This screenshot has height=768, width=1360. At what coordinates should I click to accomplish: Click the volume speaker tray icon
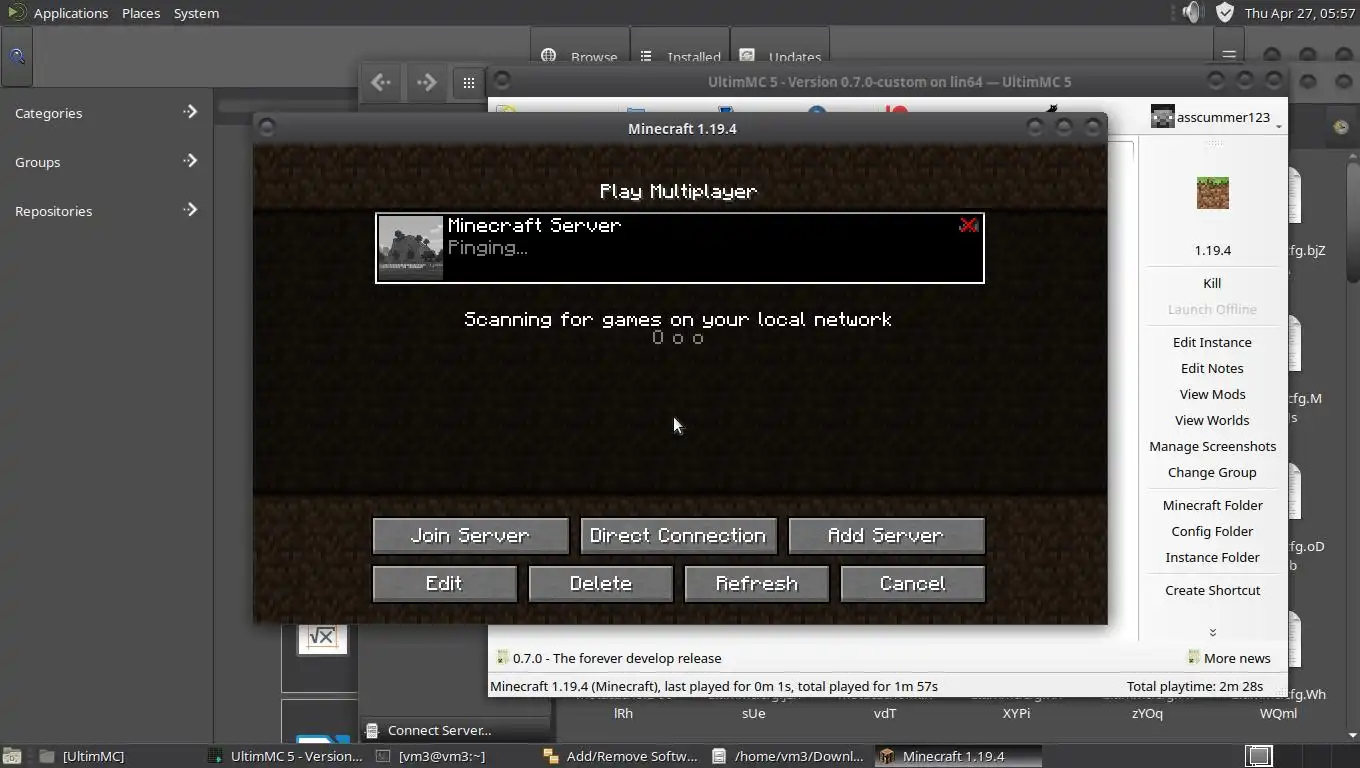pos(1191,12)
